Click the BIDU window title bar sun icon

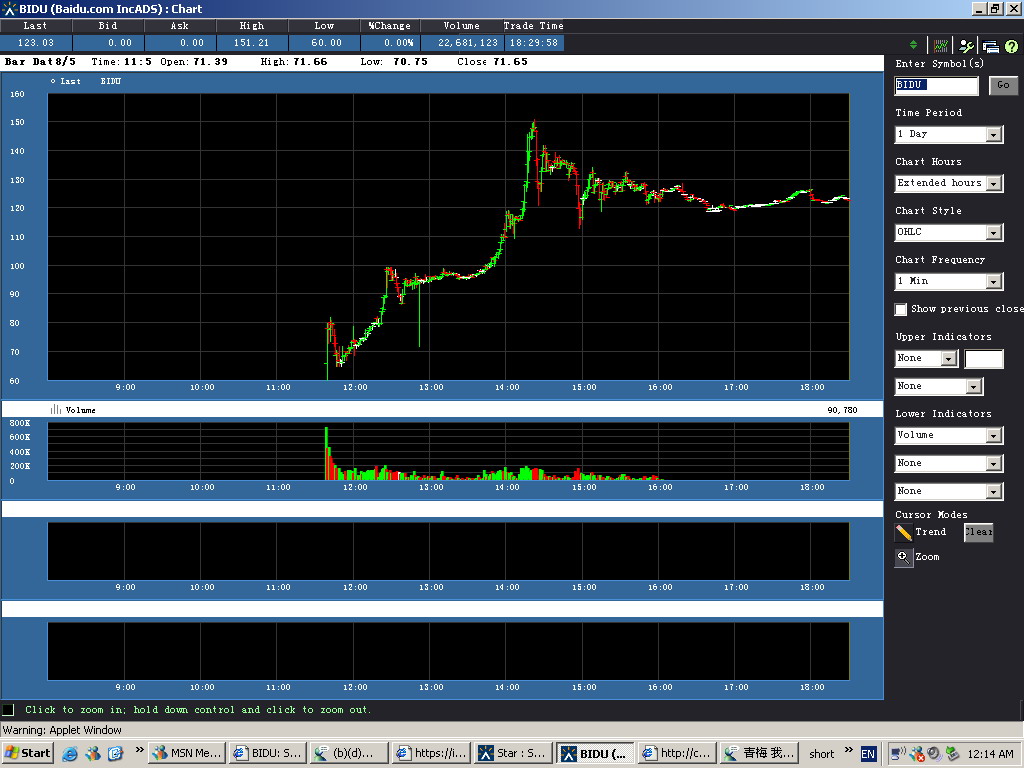(x=8, y=9)
